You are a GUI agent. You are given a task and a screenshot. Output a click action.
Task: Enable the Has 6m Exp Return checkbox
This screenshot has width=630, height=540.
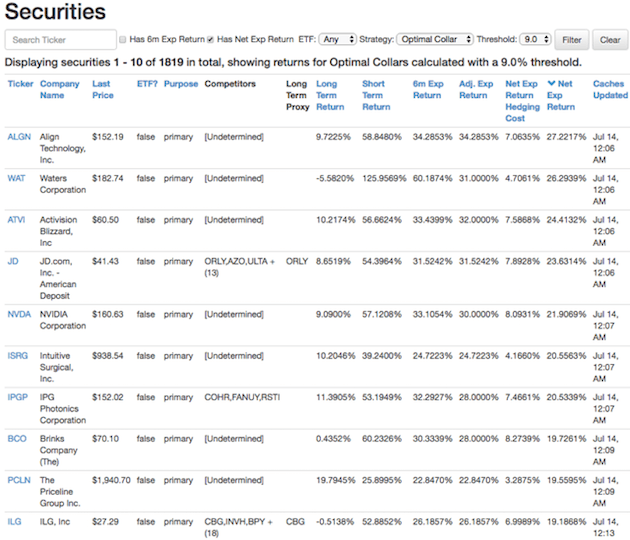123,40
